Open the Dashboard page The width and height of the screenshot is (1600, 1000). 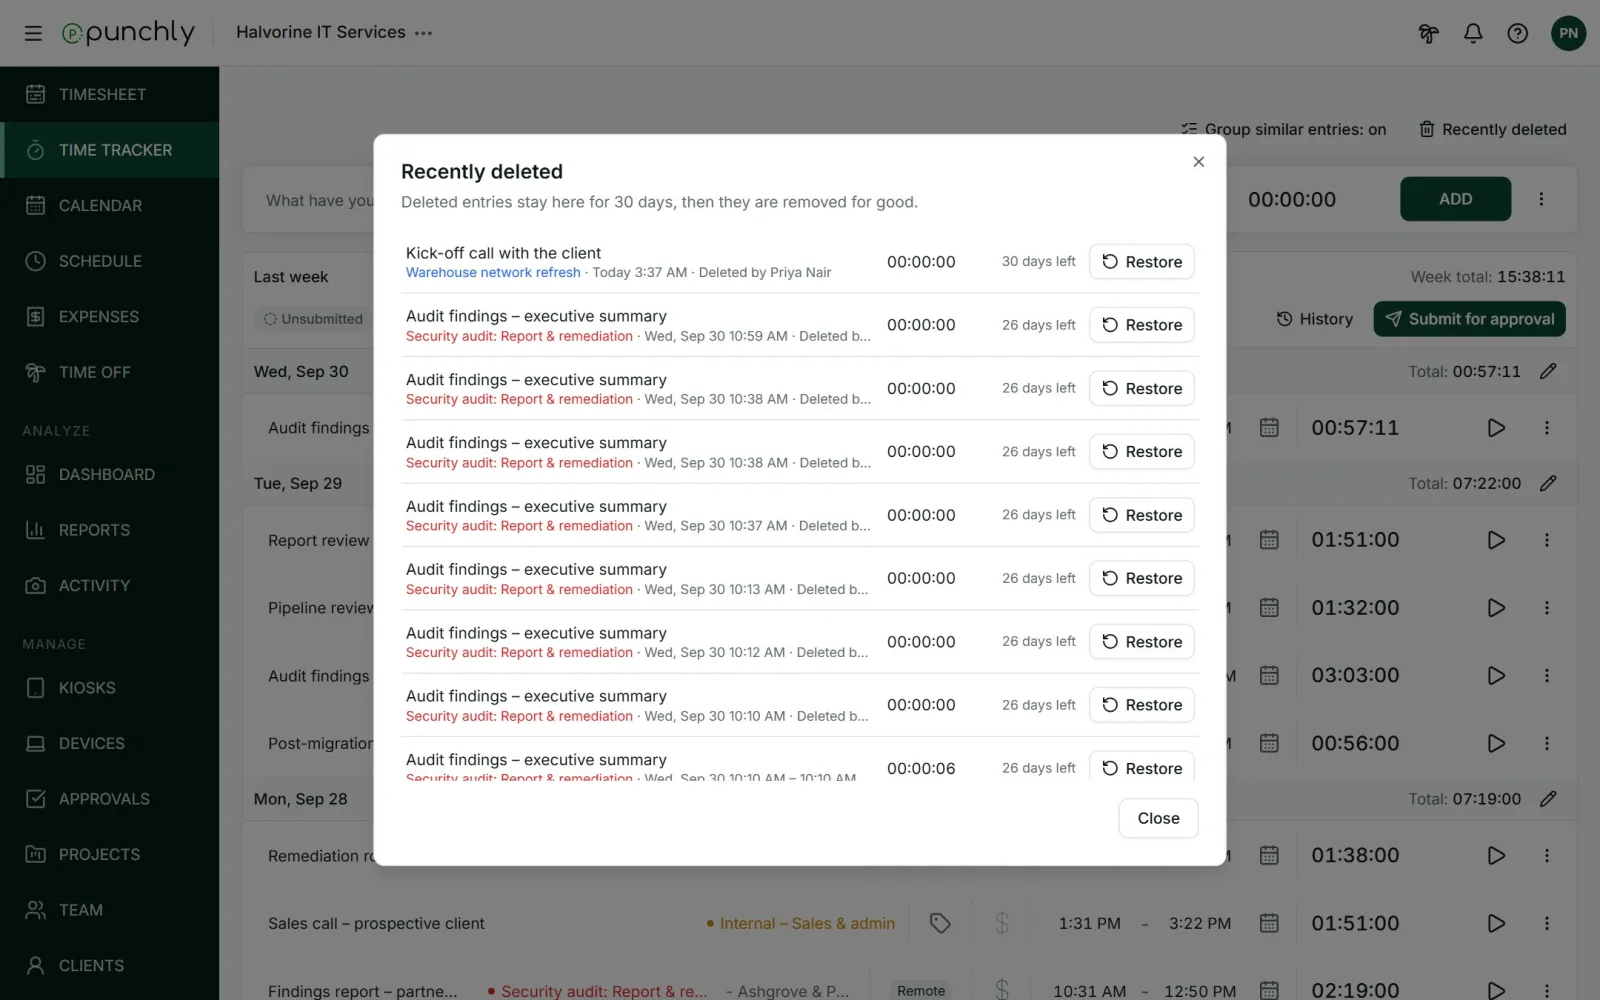point(110,474)
